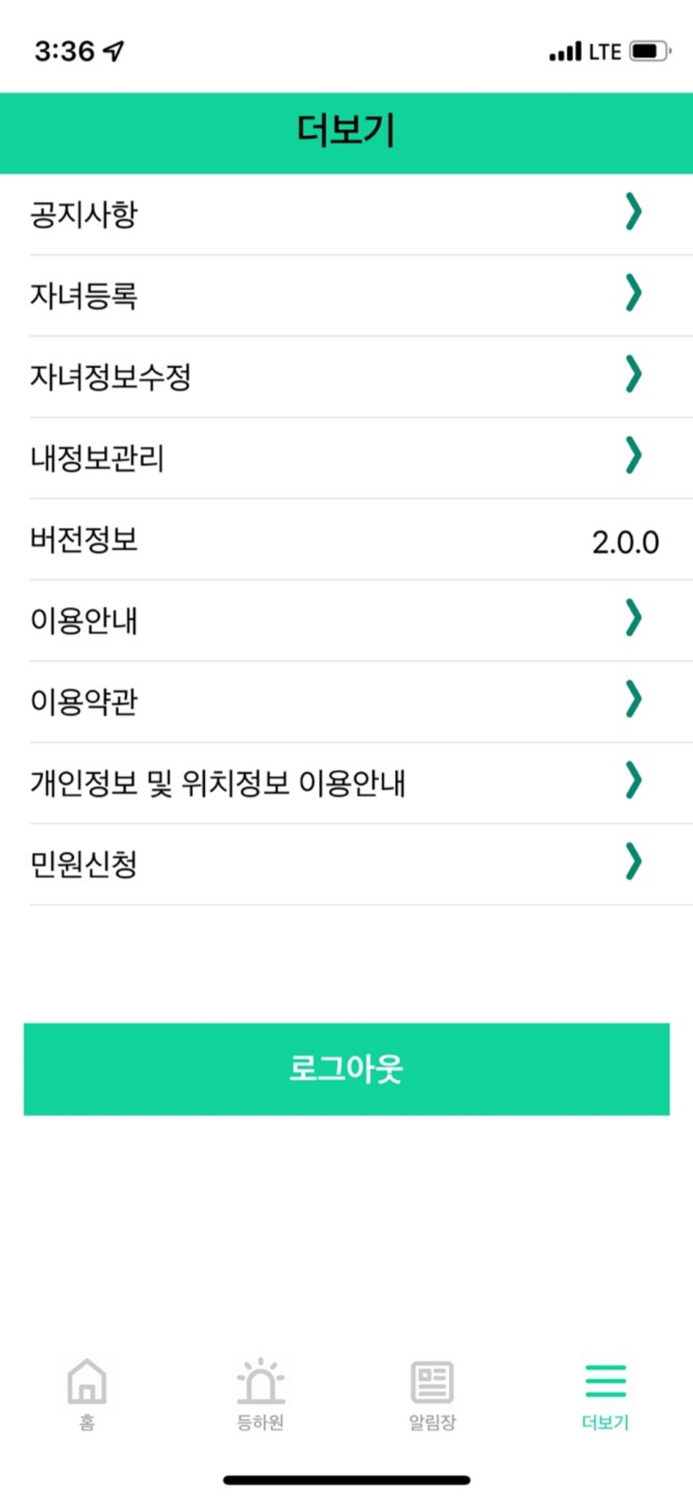Viewport: 693px width, 1500px height.
Task: Expand the 민원신청 row chevron
Action: click(x=632, y=862)
